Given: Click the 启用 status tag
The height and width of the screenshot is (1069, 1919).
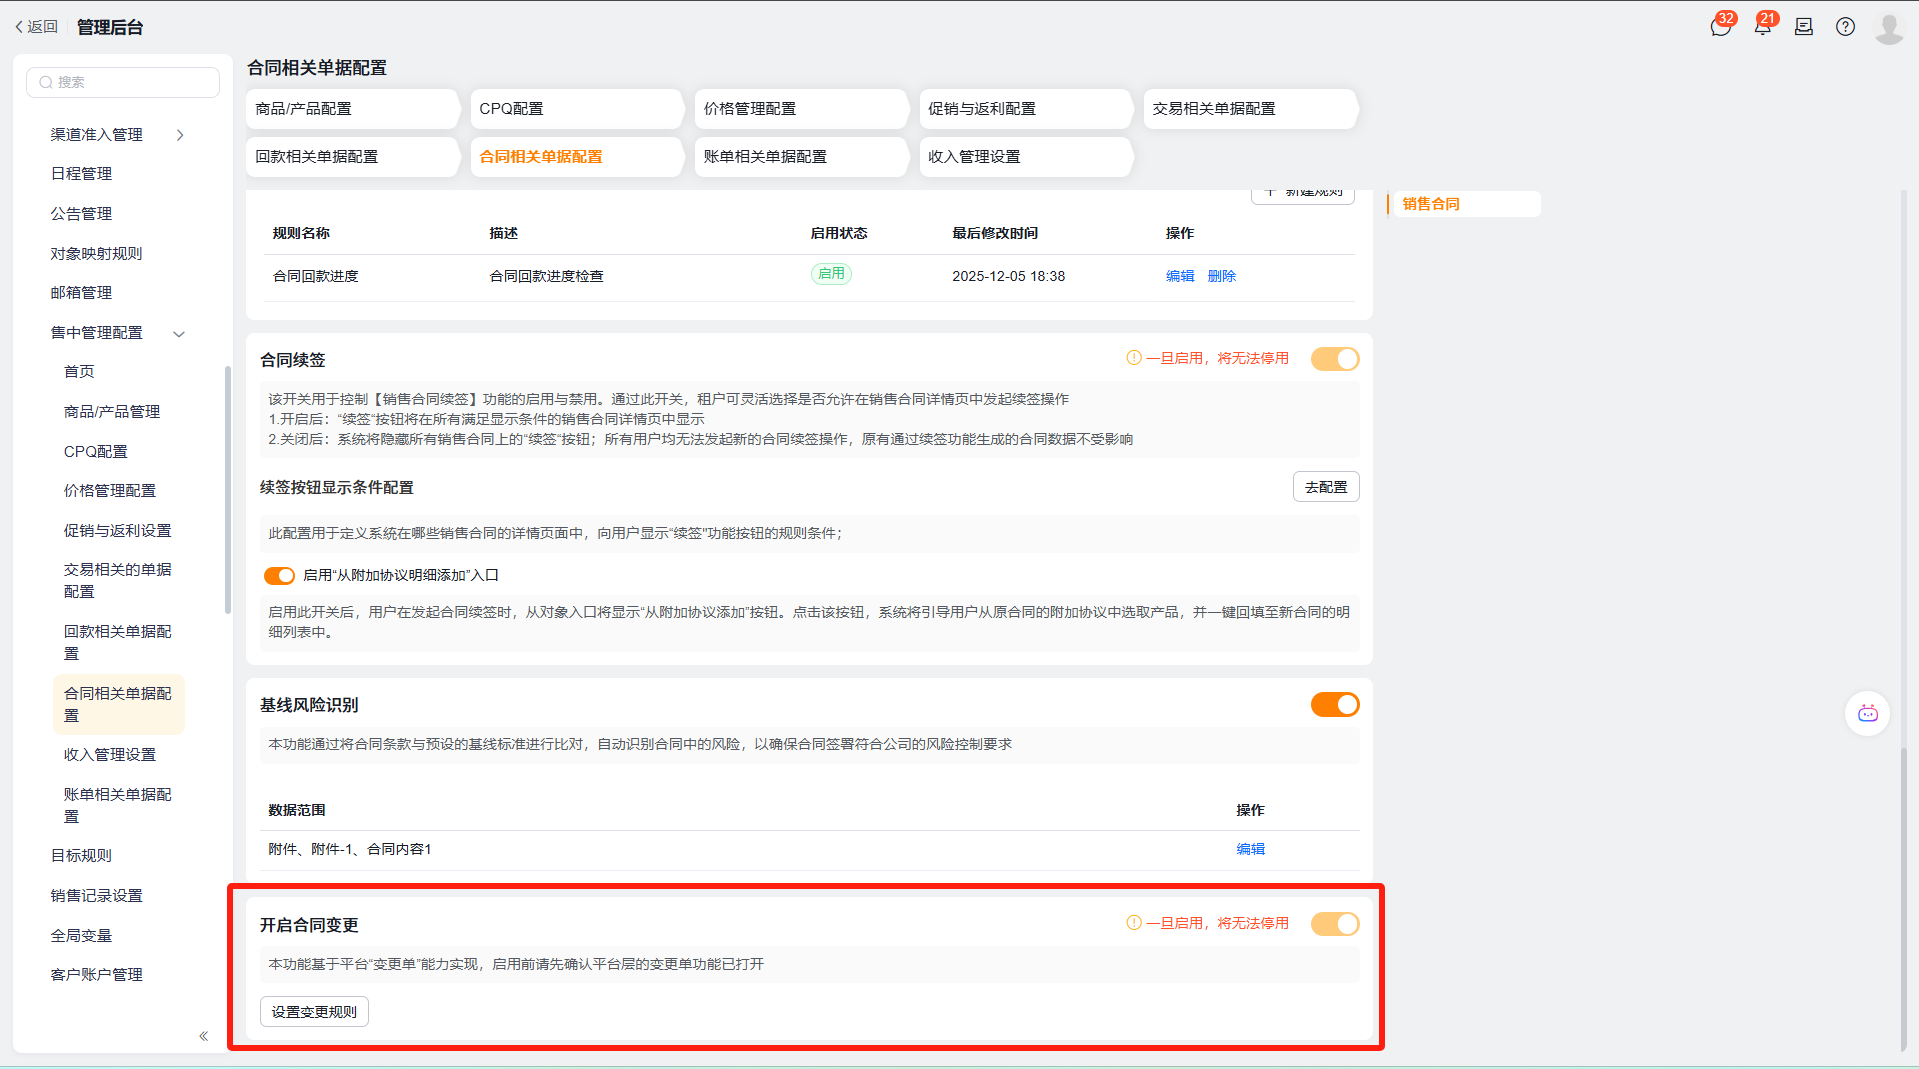Looking at the screenshot, I should 831,274.
